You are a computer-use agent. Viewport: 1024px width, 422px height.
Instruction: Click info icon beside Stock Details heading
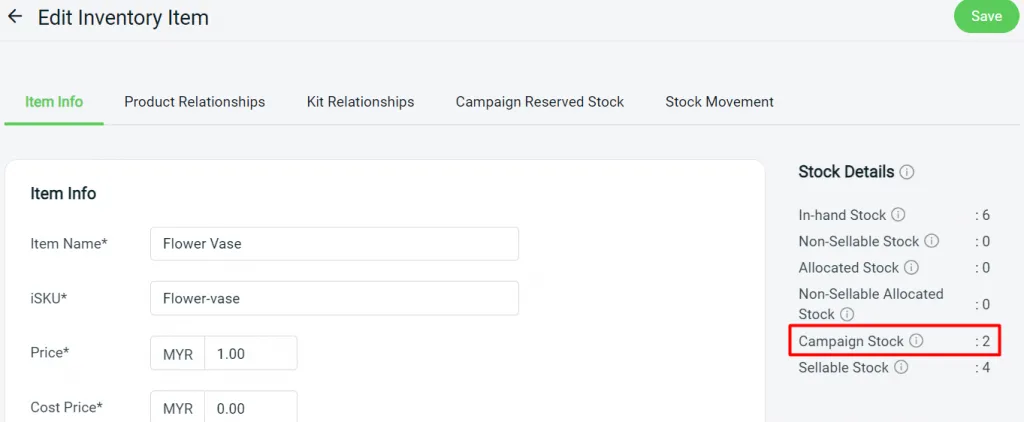pyautogui.click(x=907, y=172)
